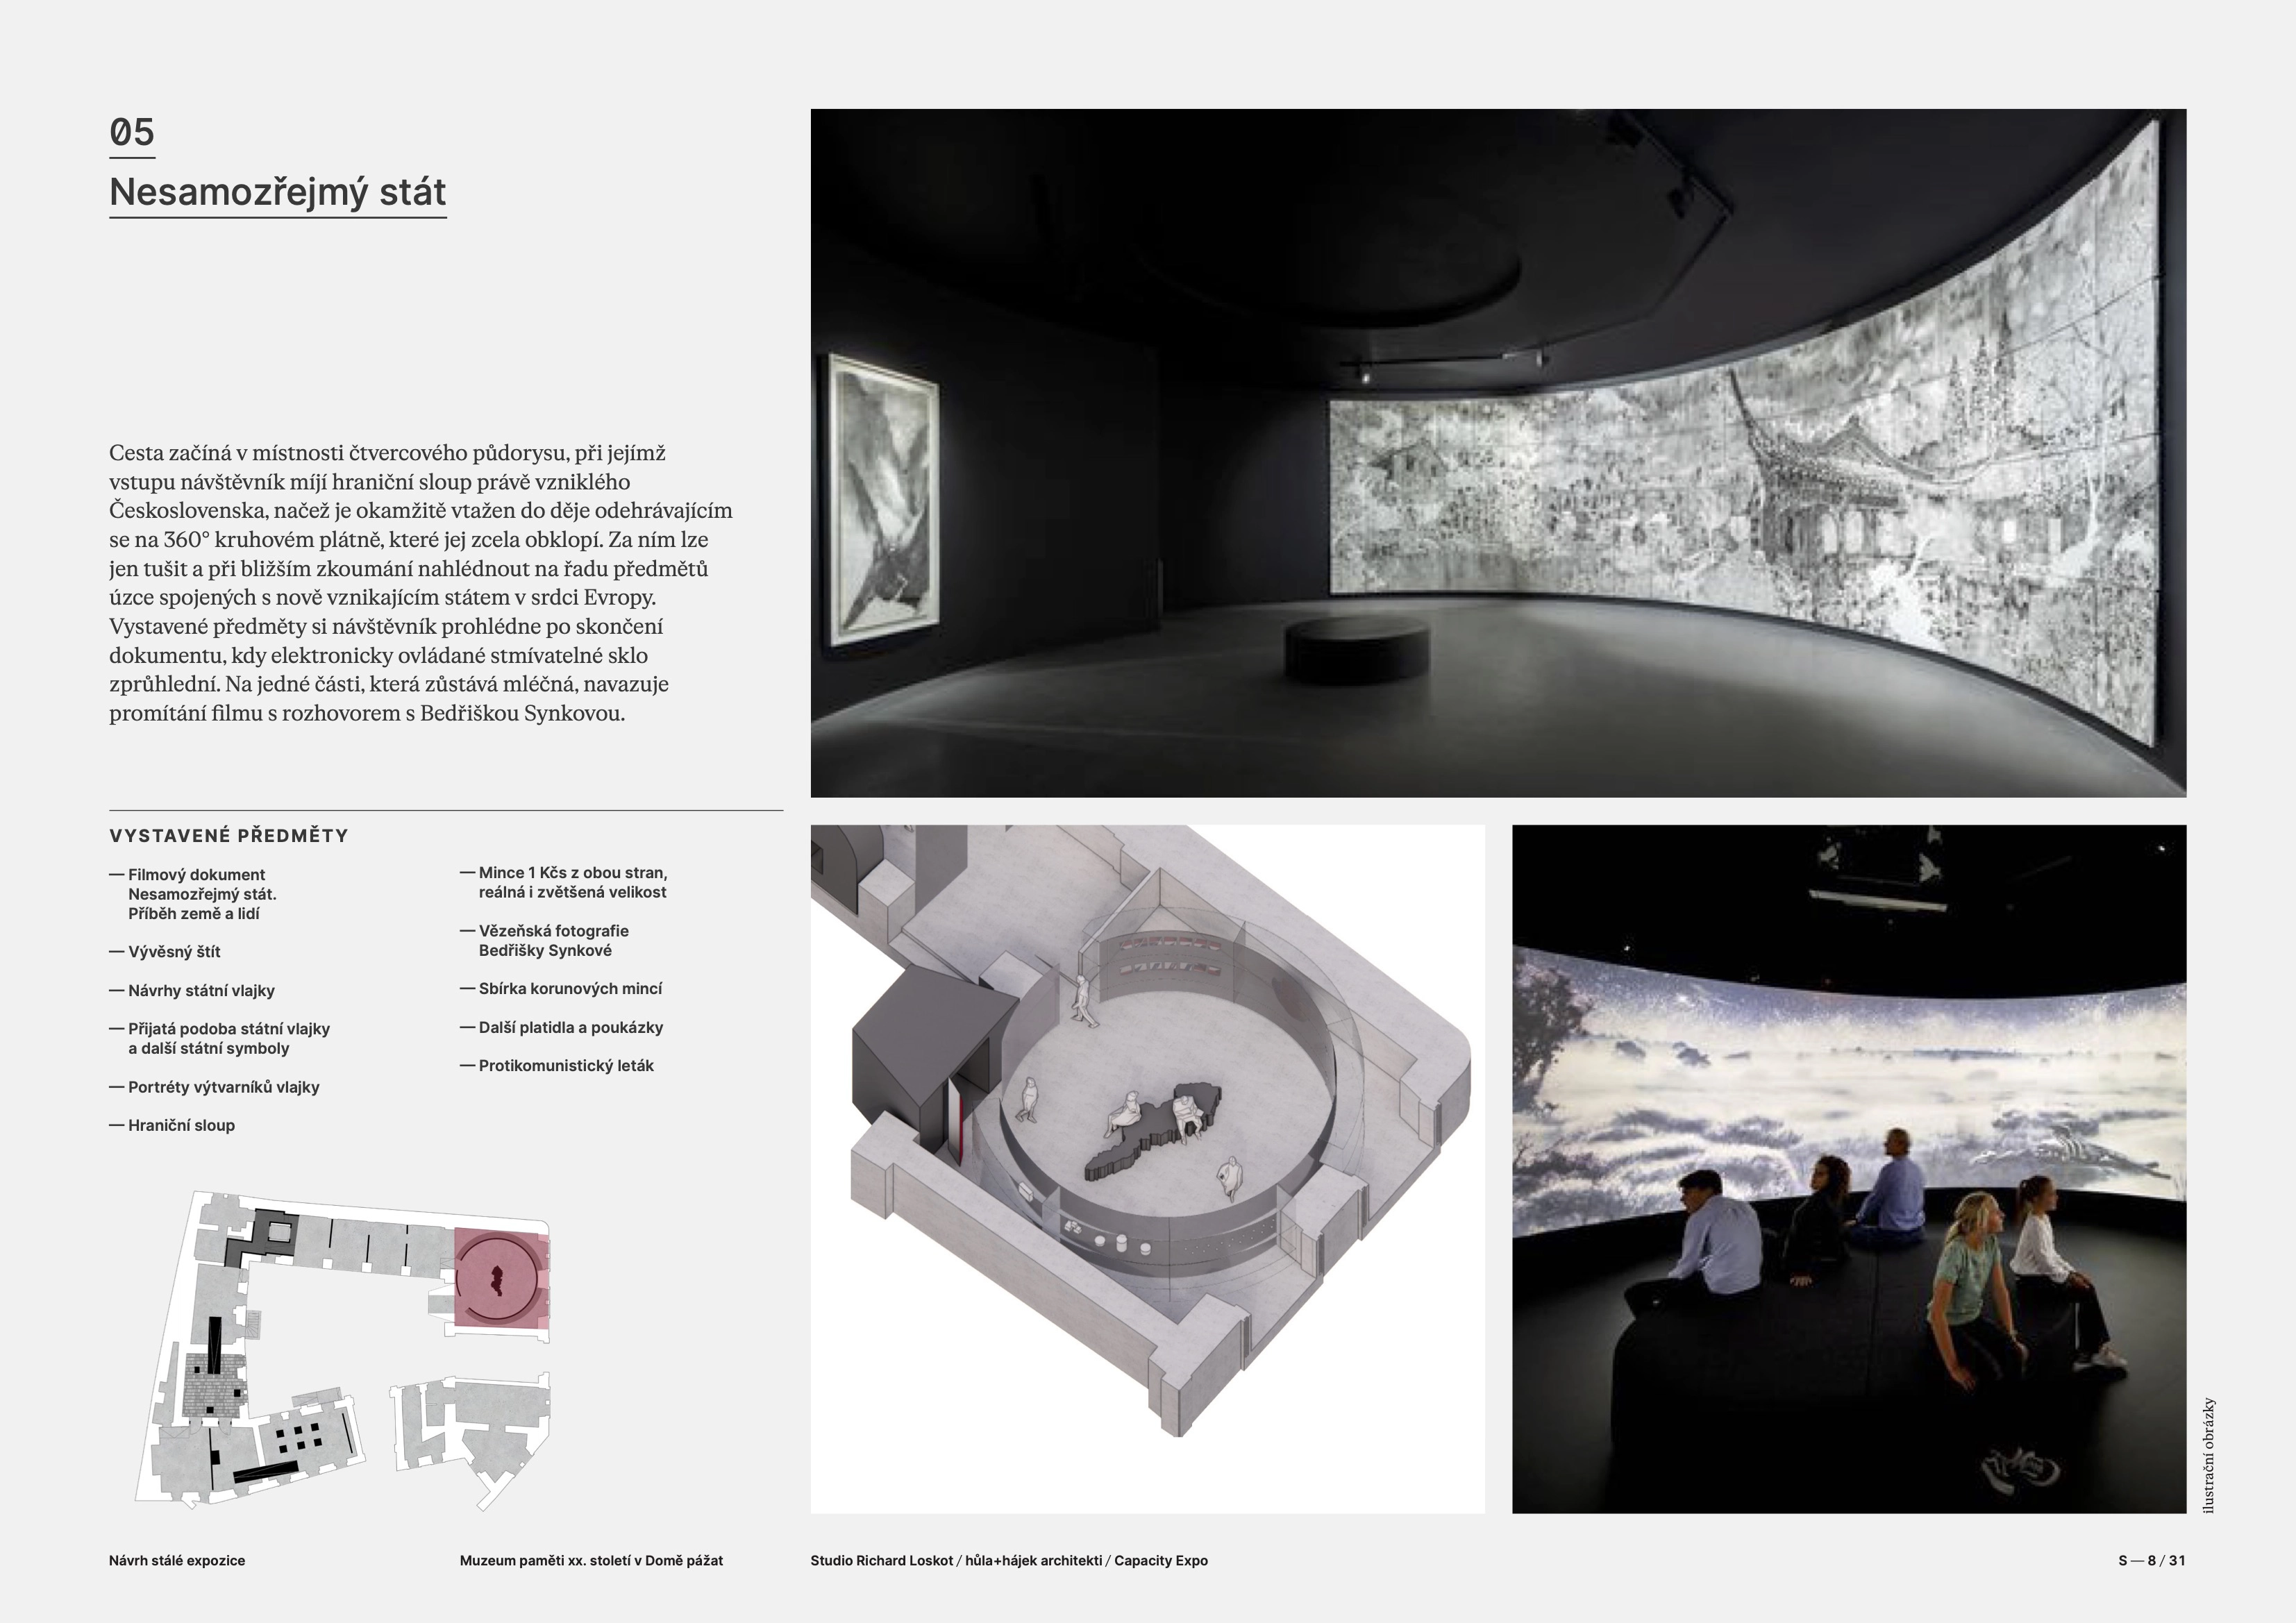Click the vertical ilustrační obrázky caption
Screen dimensions: 2296x1623
[x=2209, y=1455]
